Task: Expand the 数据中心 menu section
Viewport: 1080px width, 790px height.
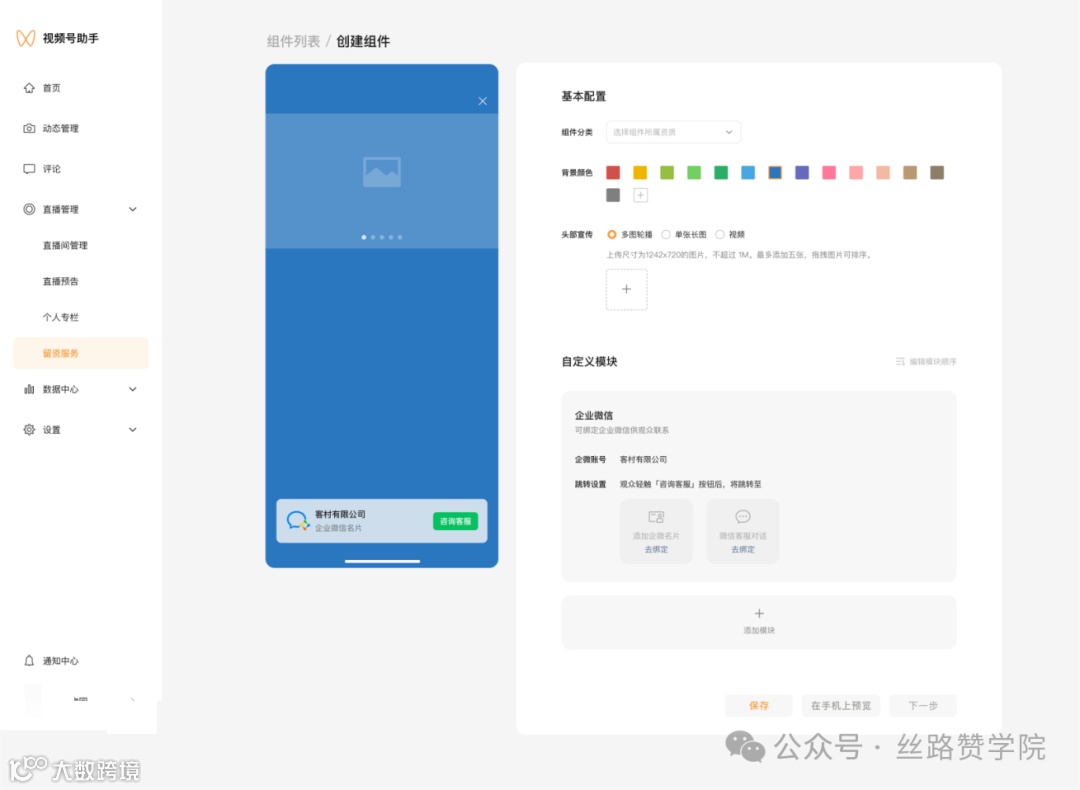Action: [x=132, y=389]
